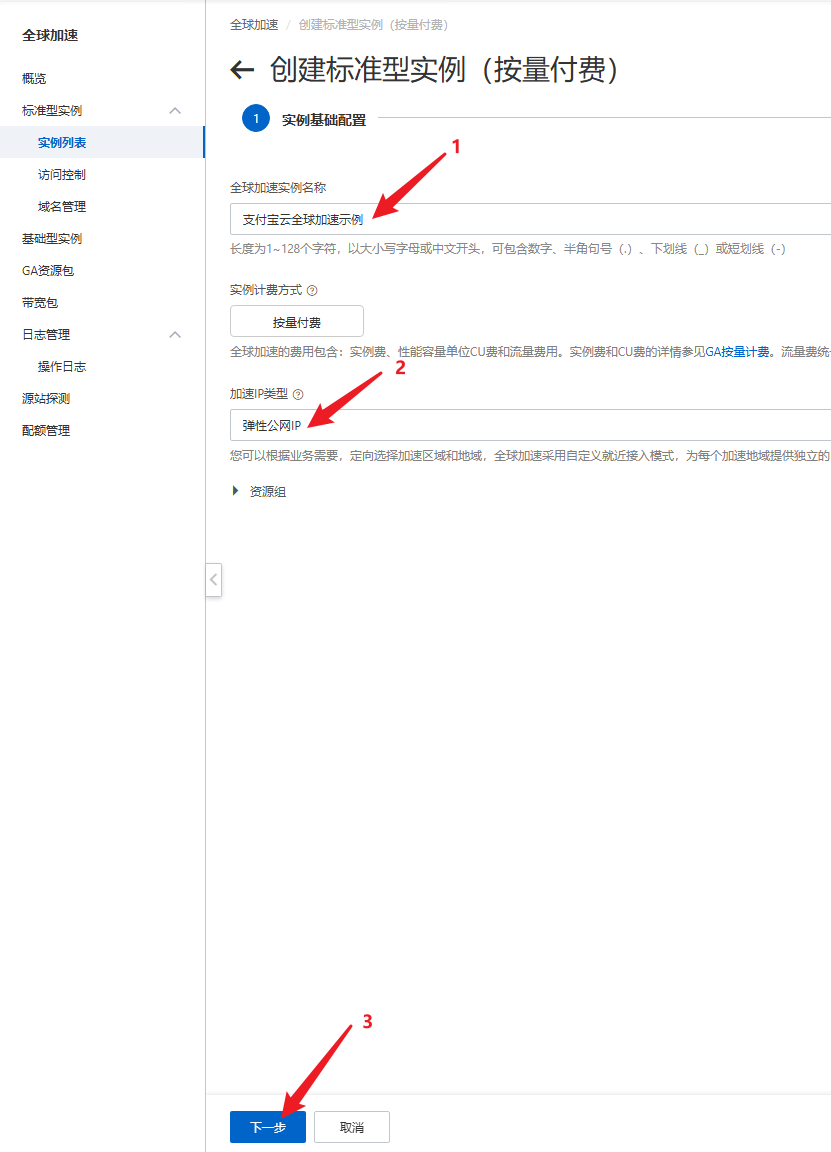Go to 访问控制 in the sidebar

tap(62, 175)
